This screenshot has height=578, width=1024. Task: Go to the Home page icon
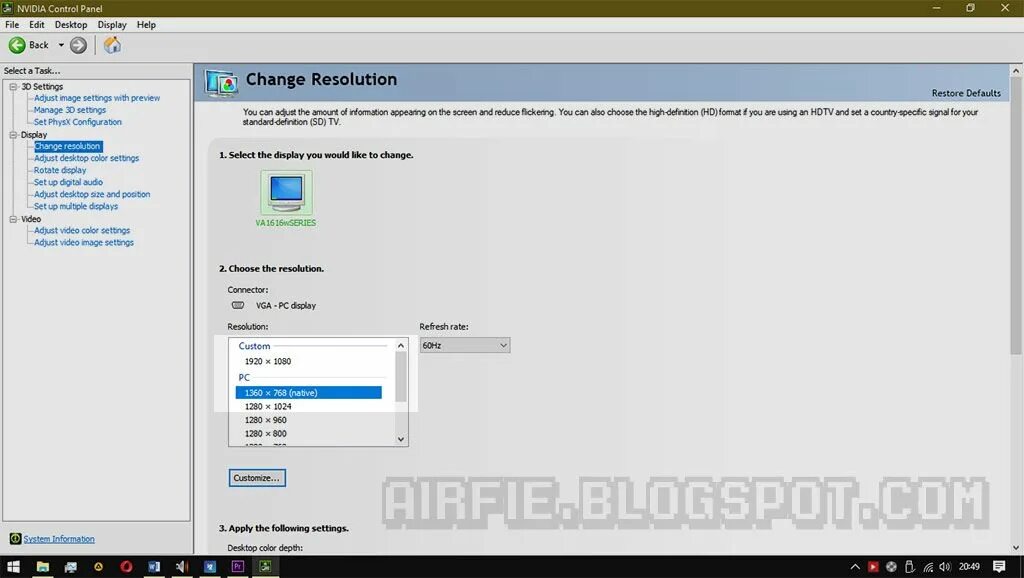click(112, 45)
